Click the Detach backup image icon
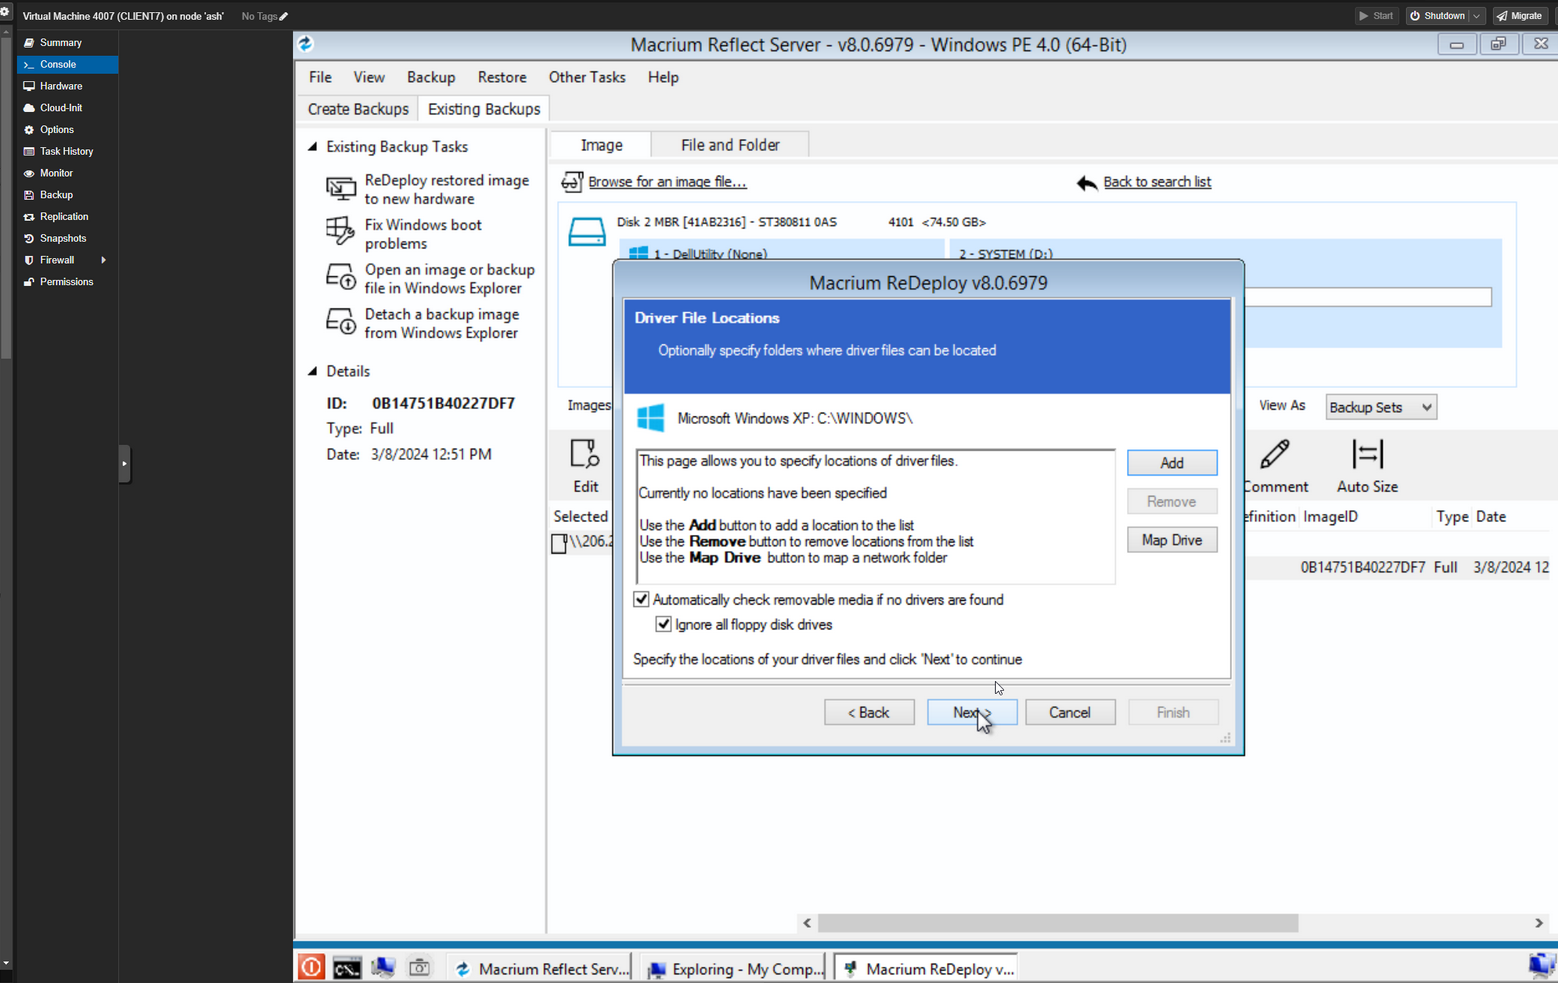This screenshot has width=1558, height=983. point(340,321)
